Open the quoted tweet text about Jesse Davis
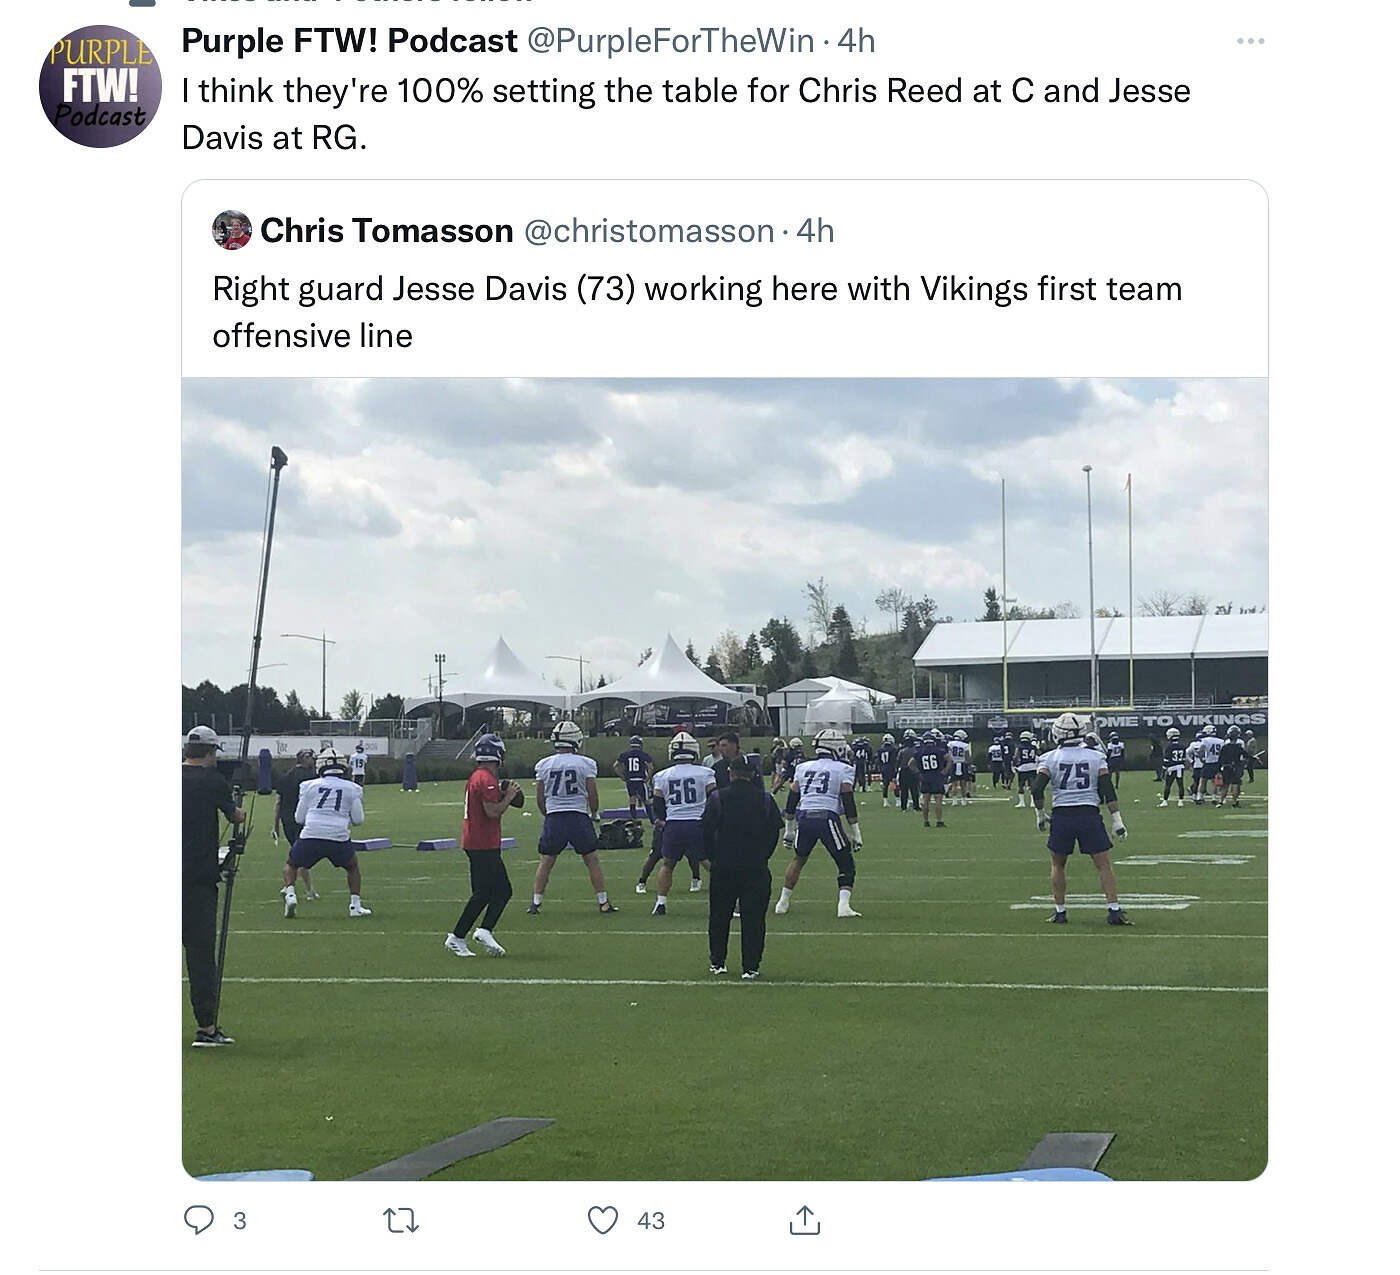Screen dimensions: 1400x1275 pyautogui.click(x=697, y=312)
